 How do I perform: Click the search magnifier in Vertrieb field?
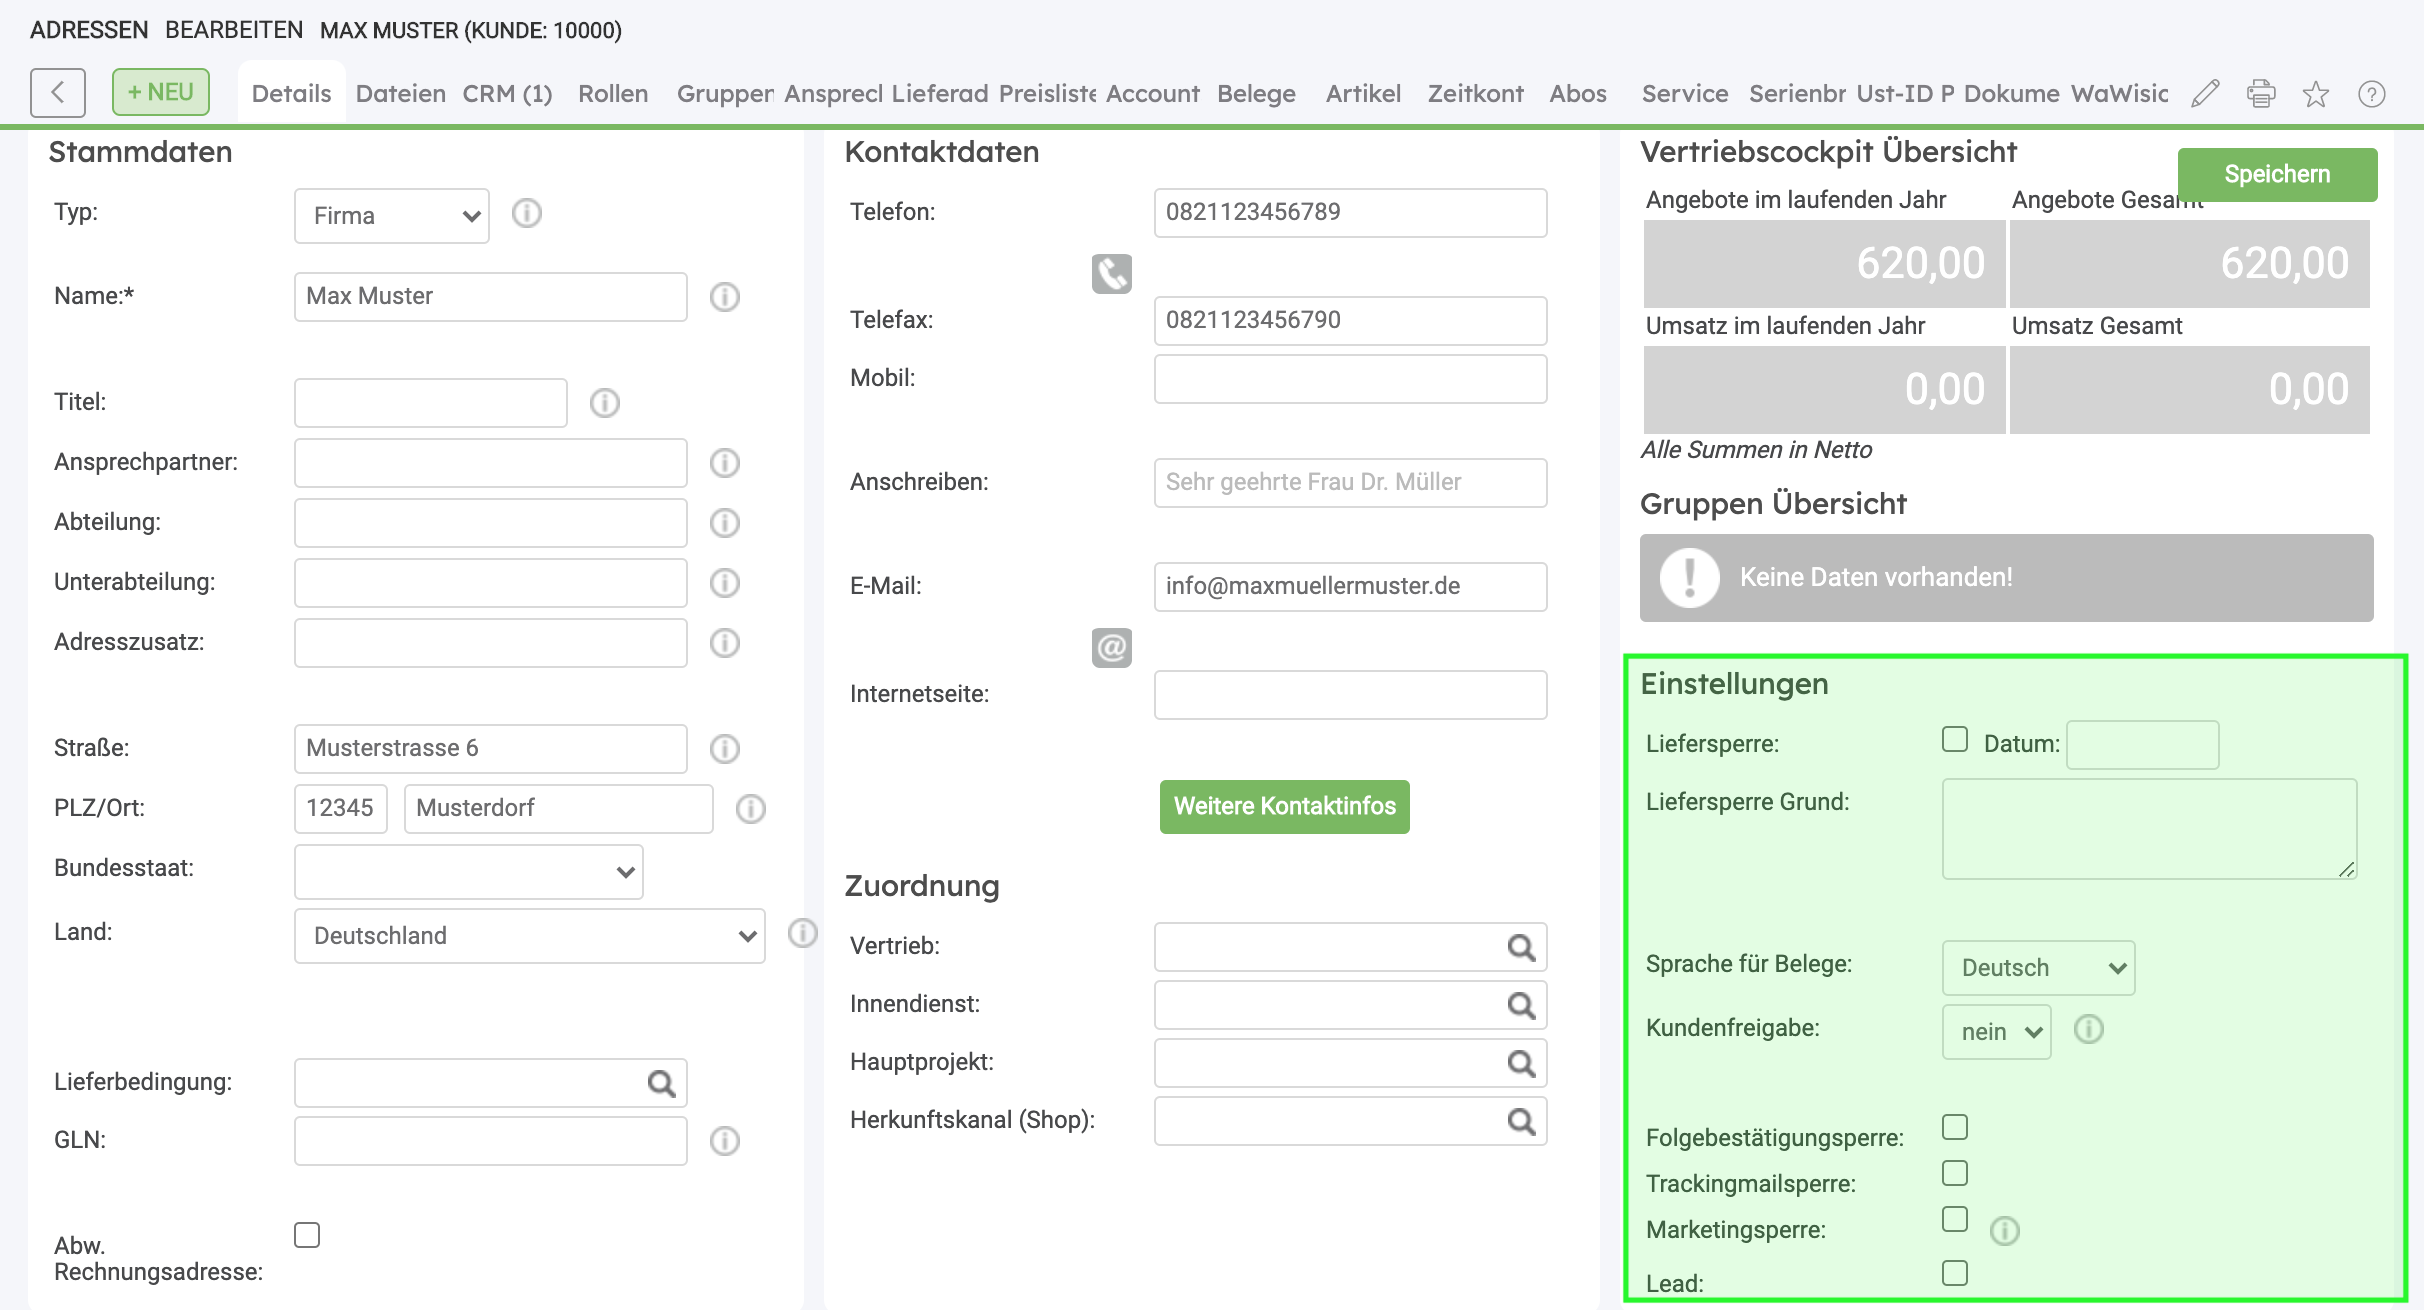(1521, 947)
